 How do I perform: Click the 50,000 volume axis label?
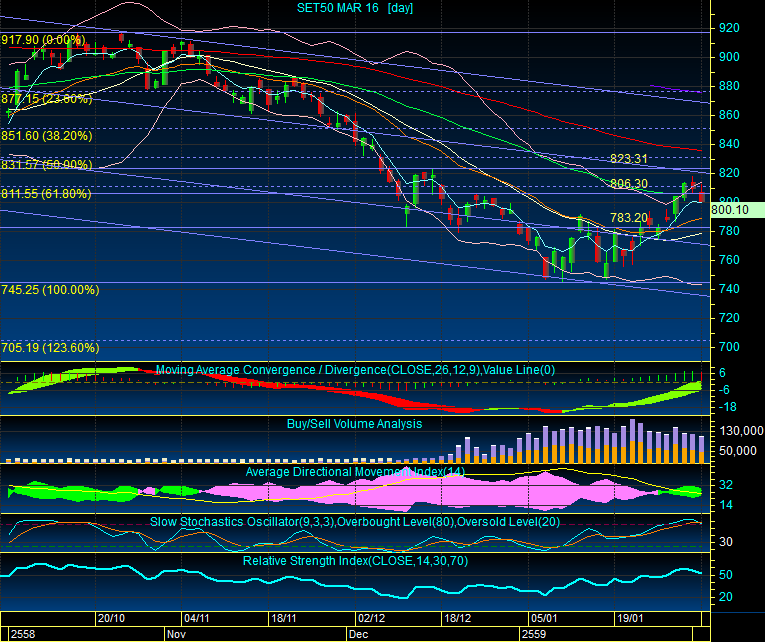(x=738, y=451)
